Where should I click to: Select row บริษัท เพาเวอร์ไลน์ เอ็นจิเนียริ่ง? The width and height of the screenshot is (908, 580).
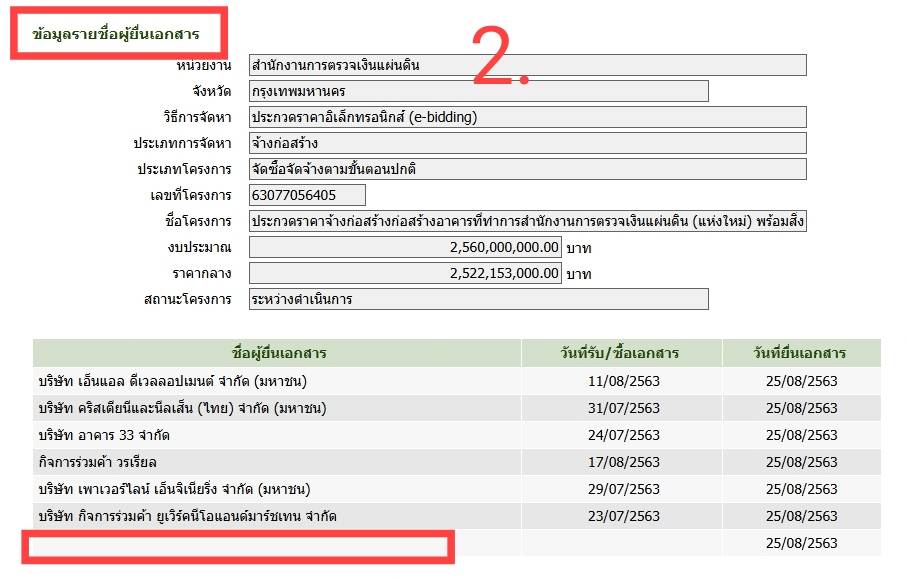coord(456,489)
